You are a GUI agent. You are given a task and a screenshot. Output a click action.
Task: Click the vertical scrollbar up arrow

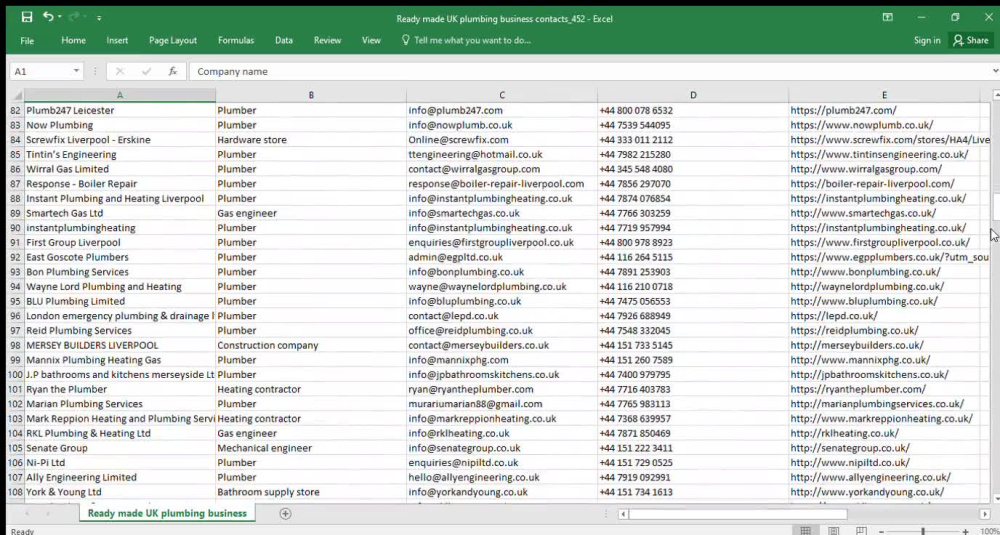[x=996, y=95]
